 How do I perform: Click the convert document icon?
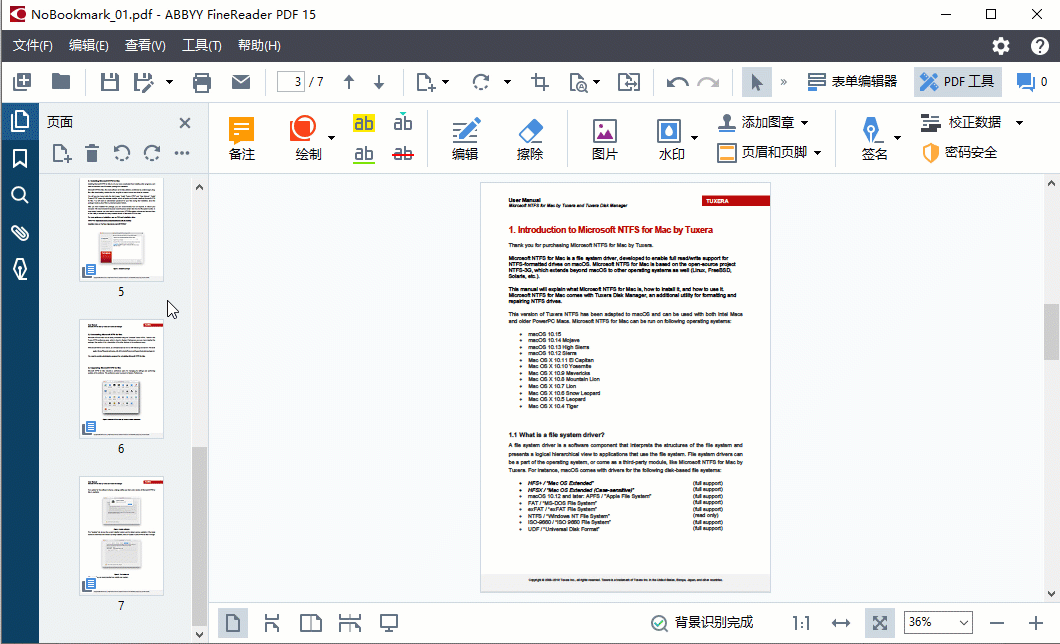click(x=629, y=82)
